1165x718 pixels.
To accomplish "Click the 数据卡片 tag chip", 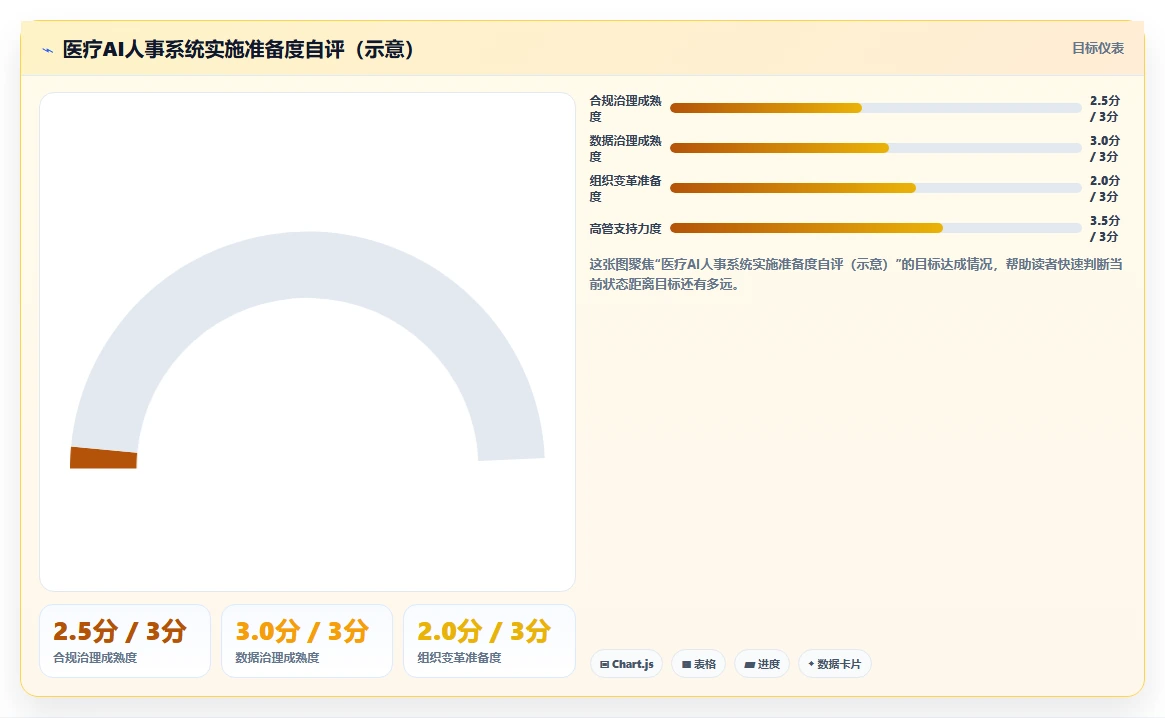I will point(834,664).
